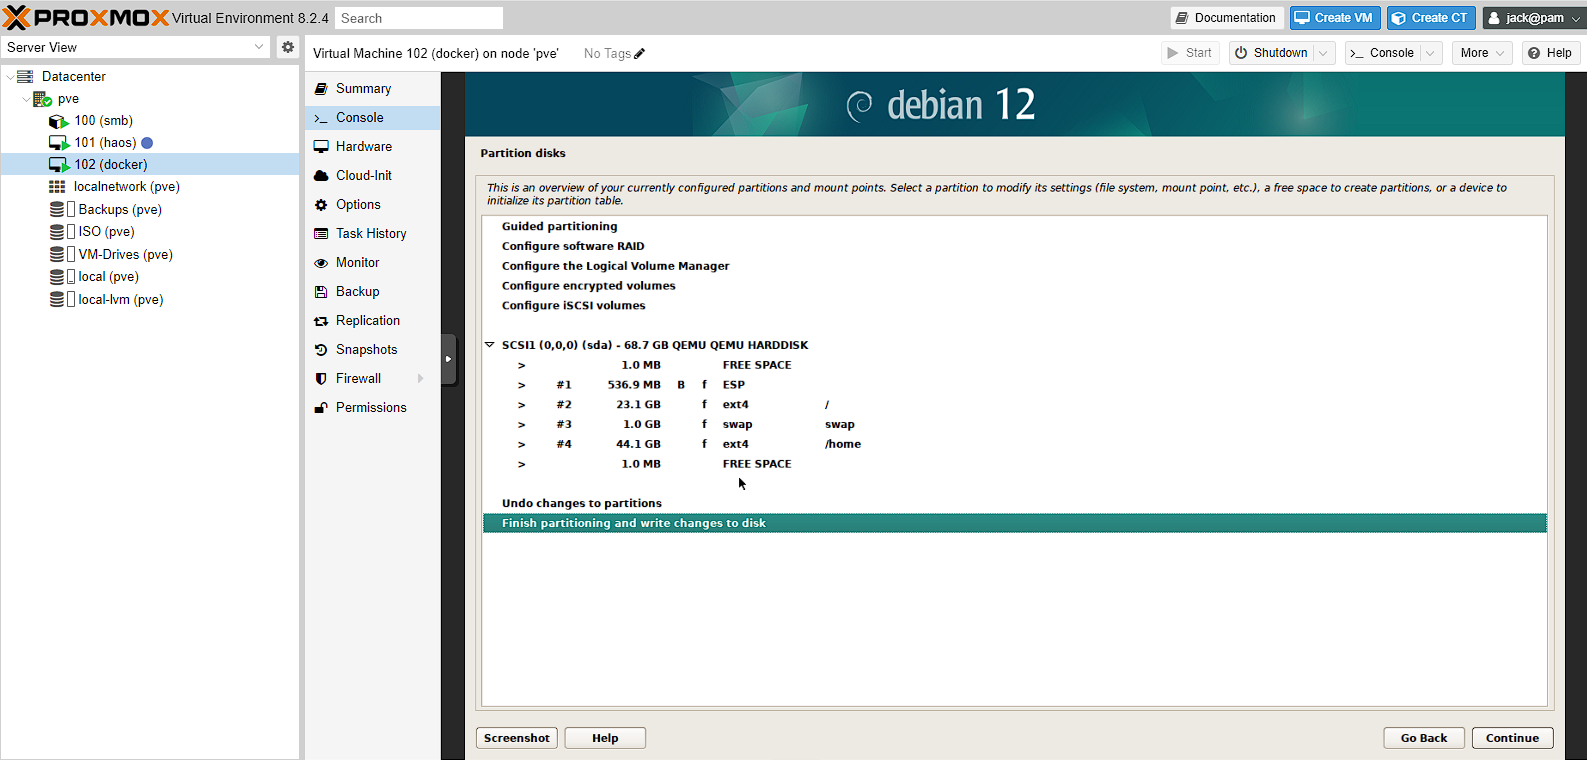Open the Hardware tab
1587x760 pixels.
(372, 147)
